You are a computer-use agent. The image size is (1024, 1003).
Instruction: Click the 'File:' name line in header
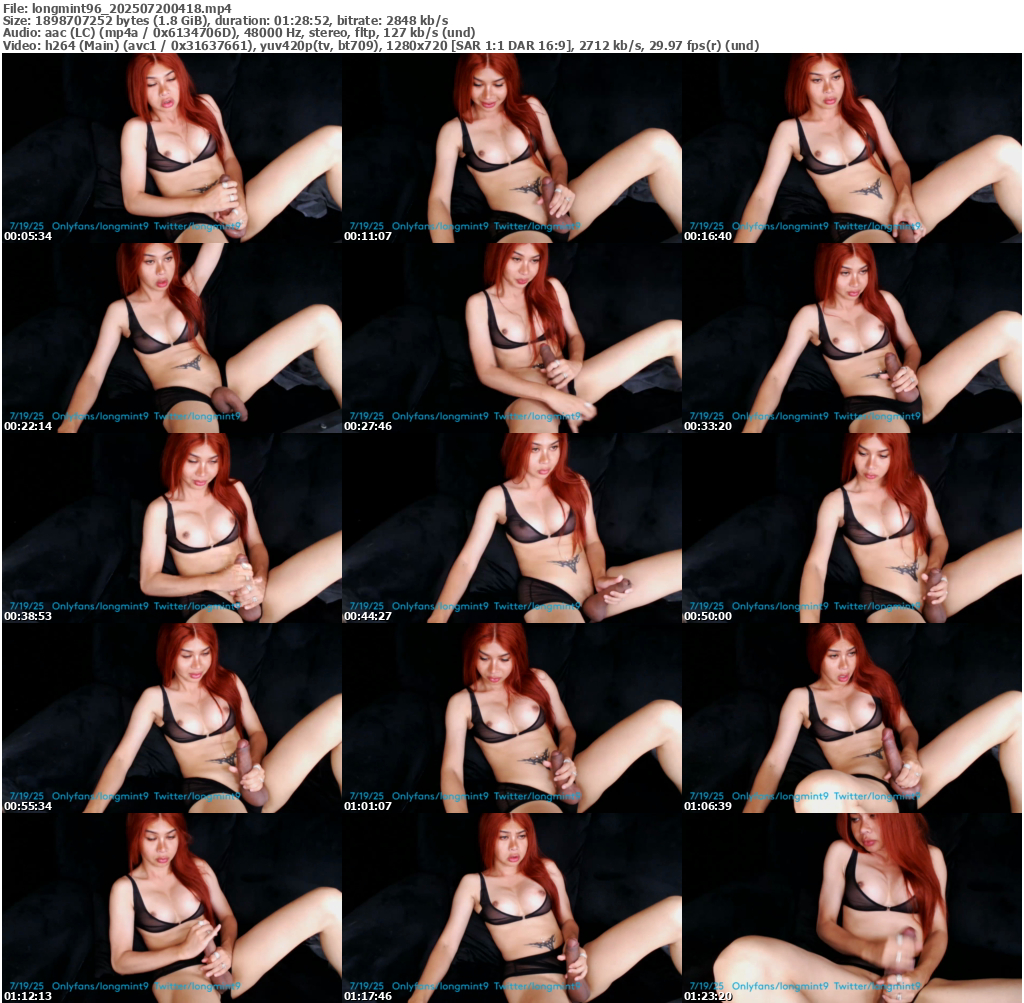(117, 8)
